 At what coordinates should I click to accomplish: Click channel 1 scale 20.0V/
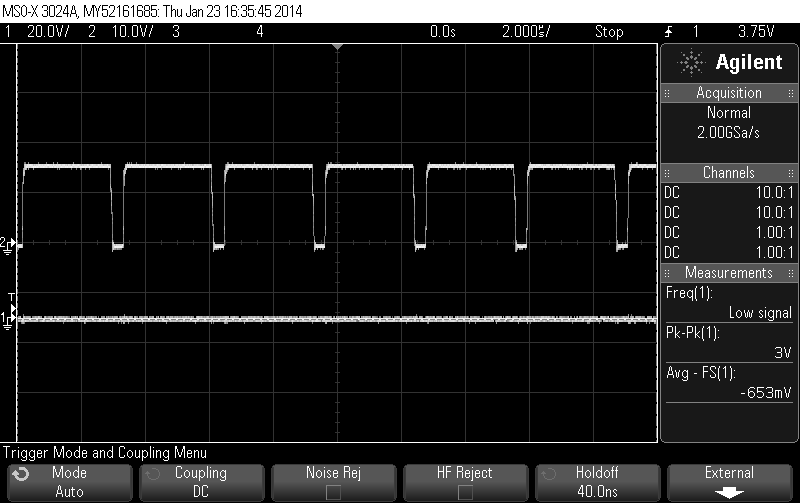click(x=48, y=32)
